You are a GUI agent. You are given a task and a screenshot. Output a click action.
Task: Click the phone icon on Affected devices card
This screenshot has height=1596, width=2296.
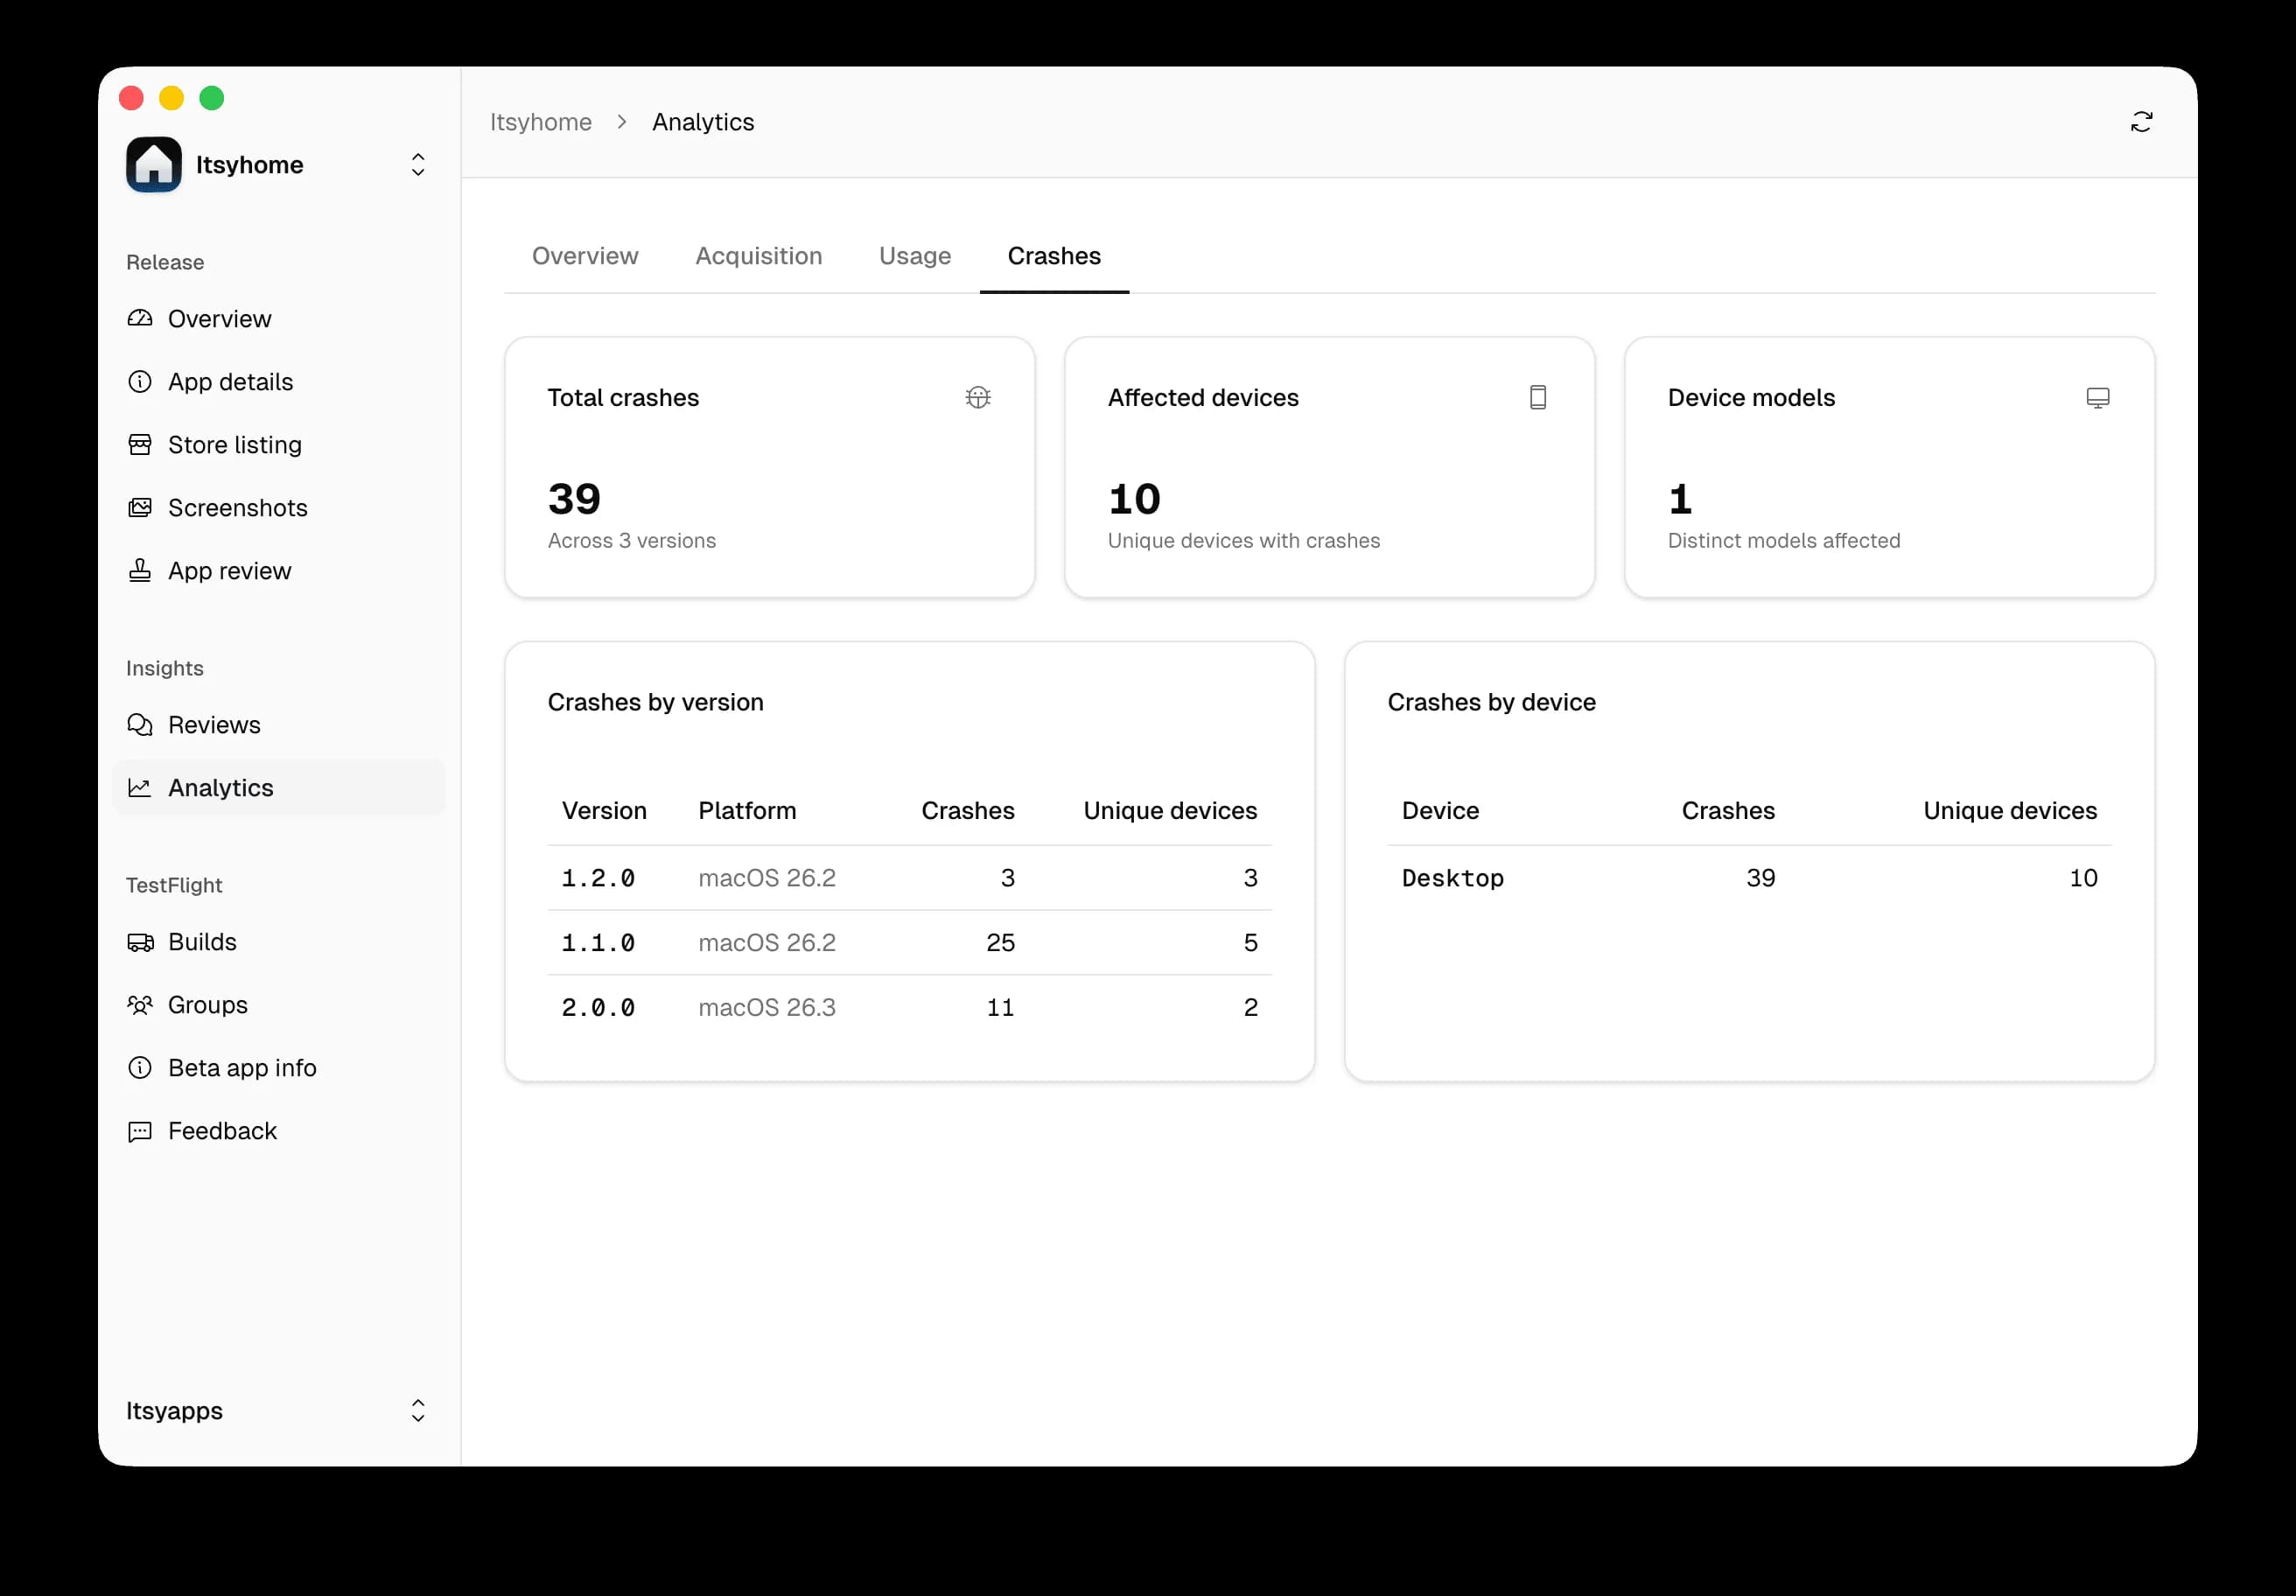pos(1538,397)
